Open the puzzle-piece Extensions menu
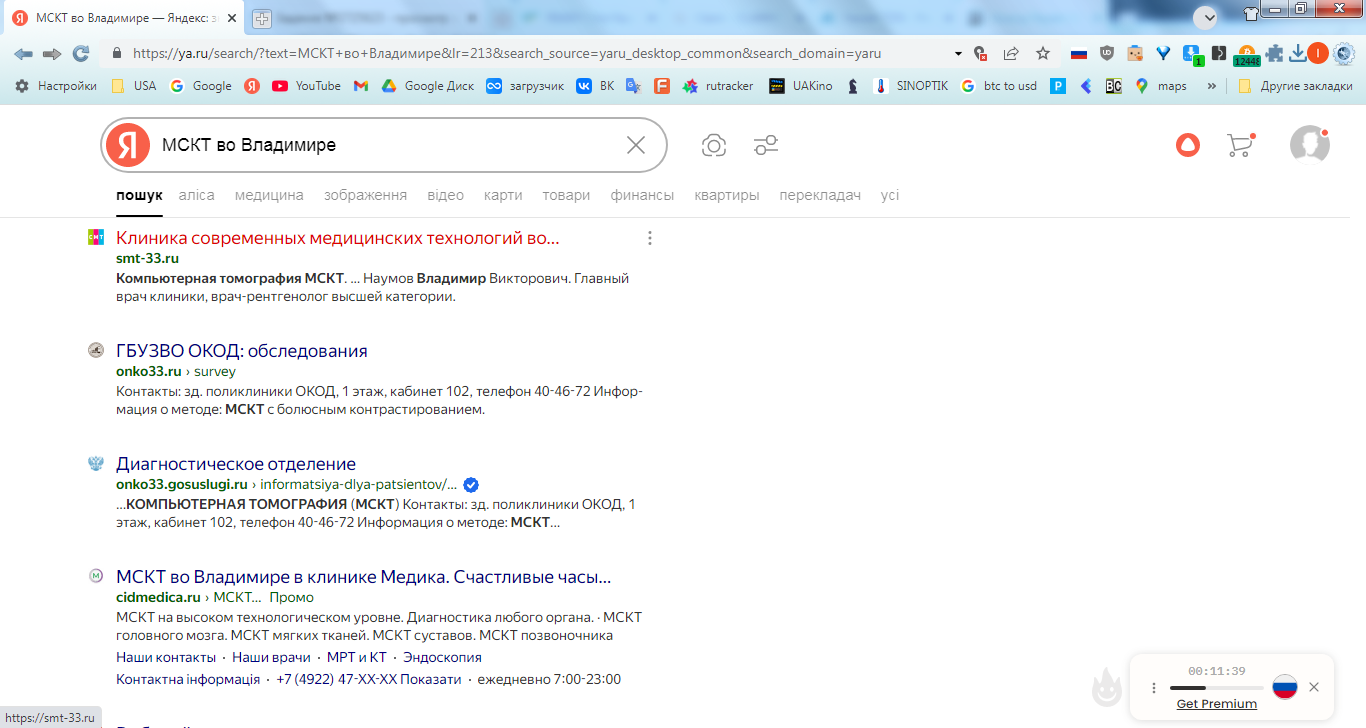The width and height of the screenshot is (1366, 728). coord(1274,54)
